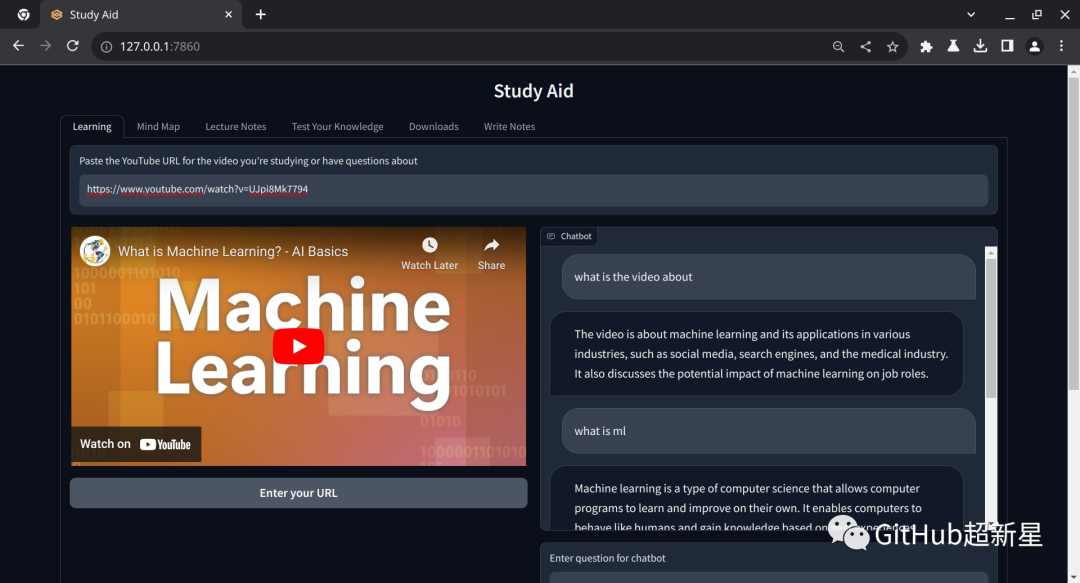Open video title What is Machine Learning link
The image size is (1080, 583).
[x=233, y=252]
